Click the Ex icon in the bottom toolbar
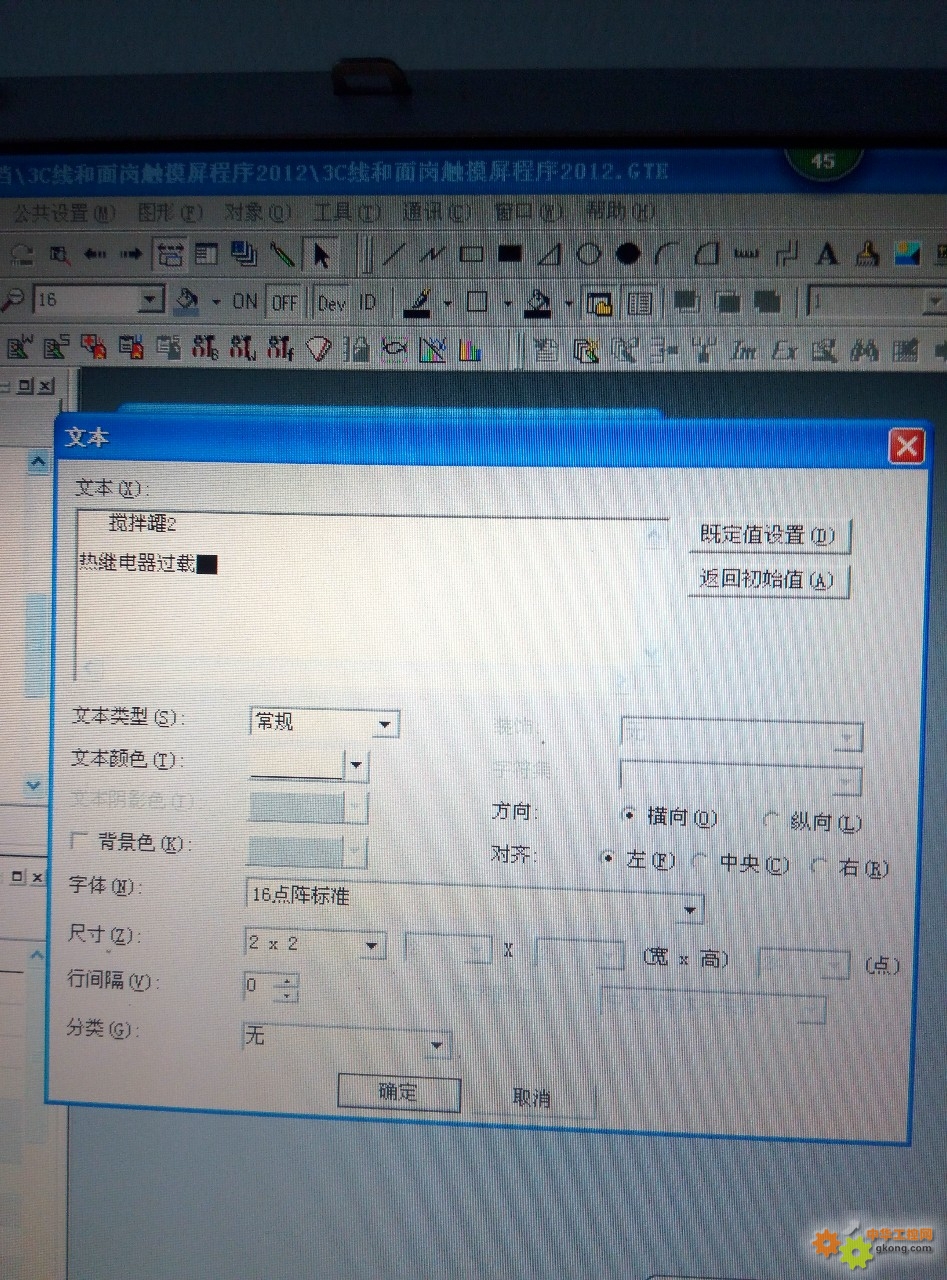This screenshot has width=947, height=1280. (x=784, y=350)
